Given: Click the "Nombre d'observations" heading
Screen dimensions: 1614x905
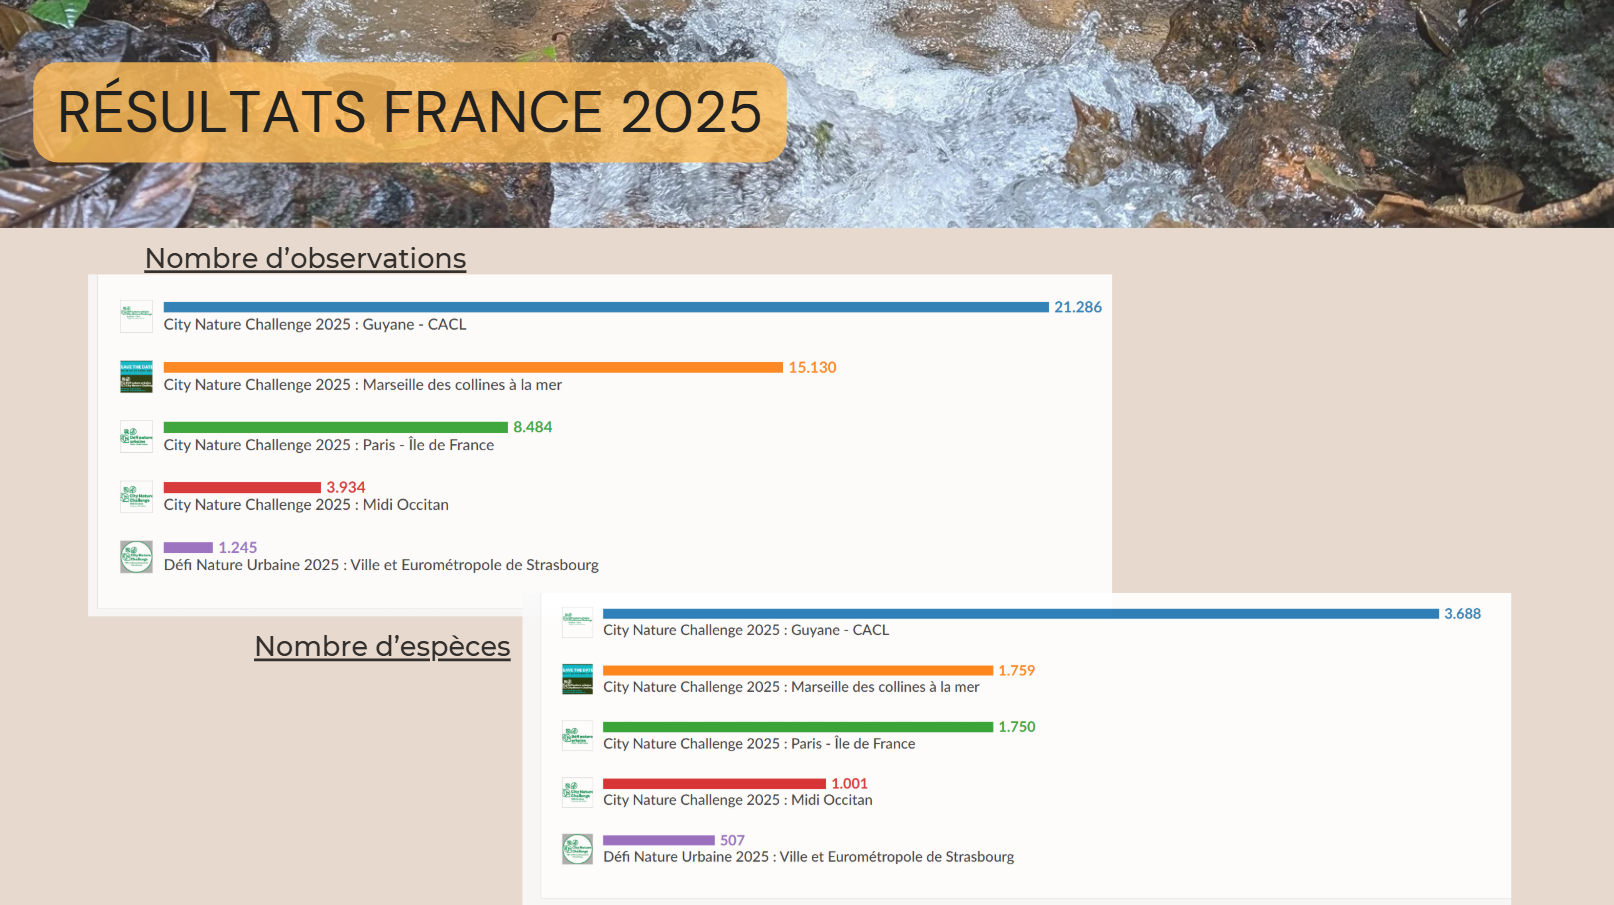Looking at the screenshot, I should coord(305,258).
